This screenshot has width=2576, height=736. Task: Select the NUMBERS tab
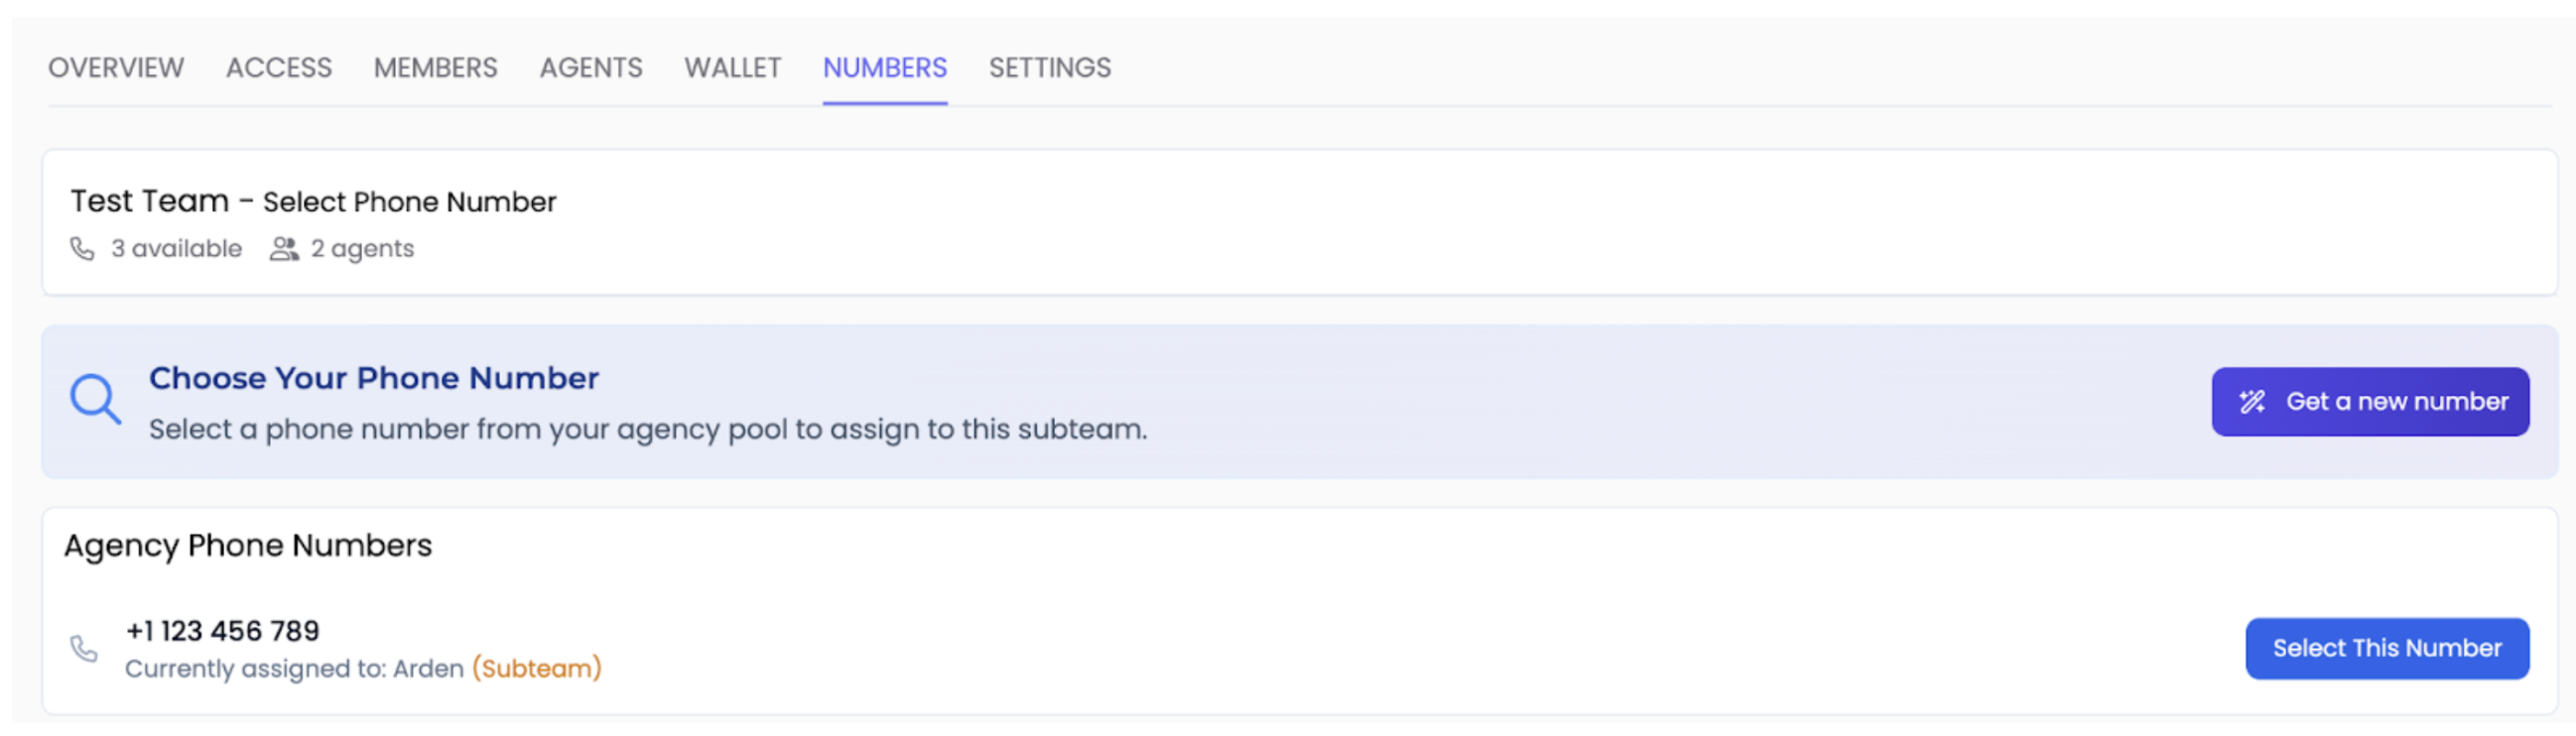point(884,67)
